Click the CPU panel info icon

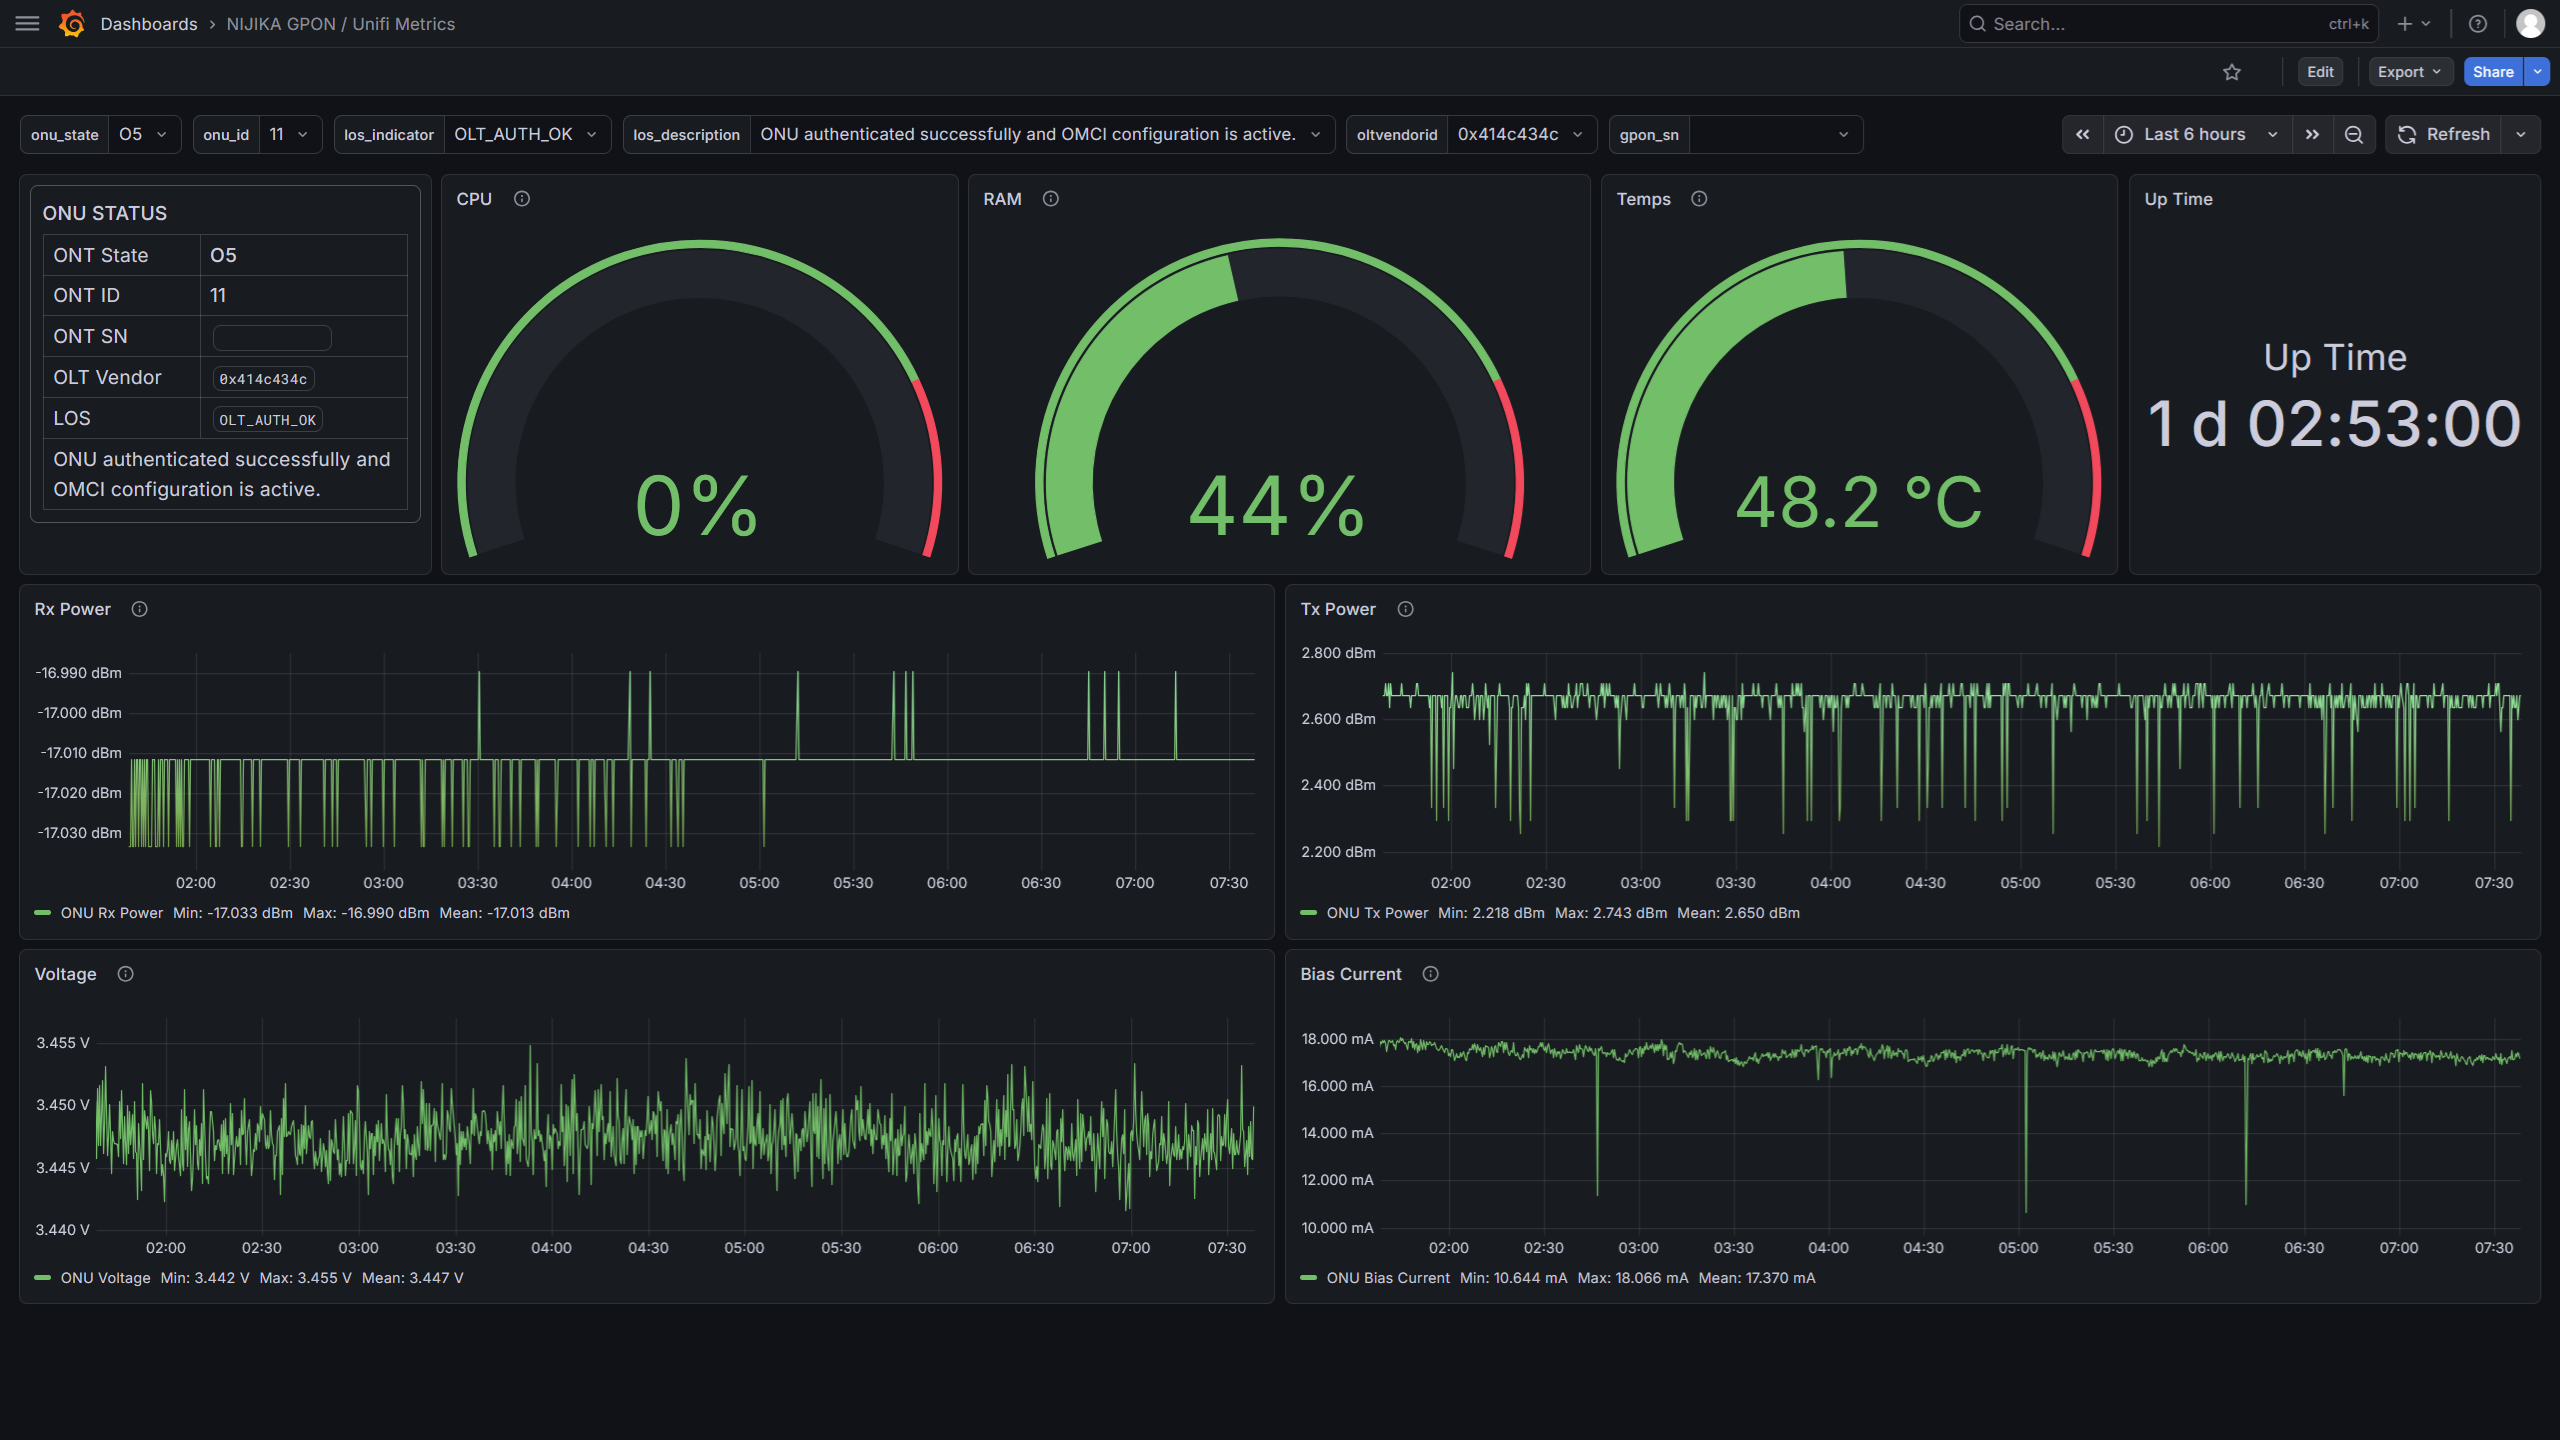(x=522, y=199)
